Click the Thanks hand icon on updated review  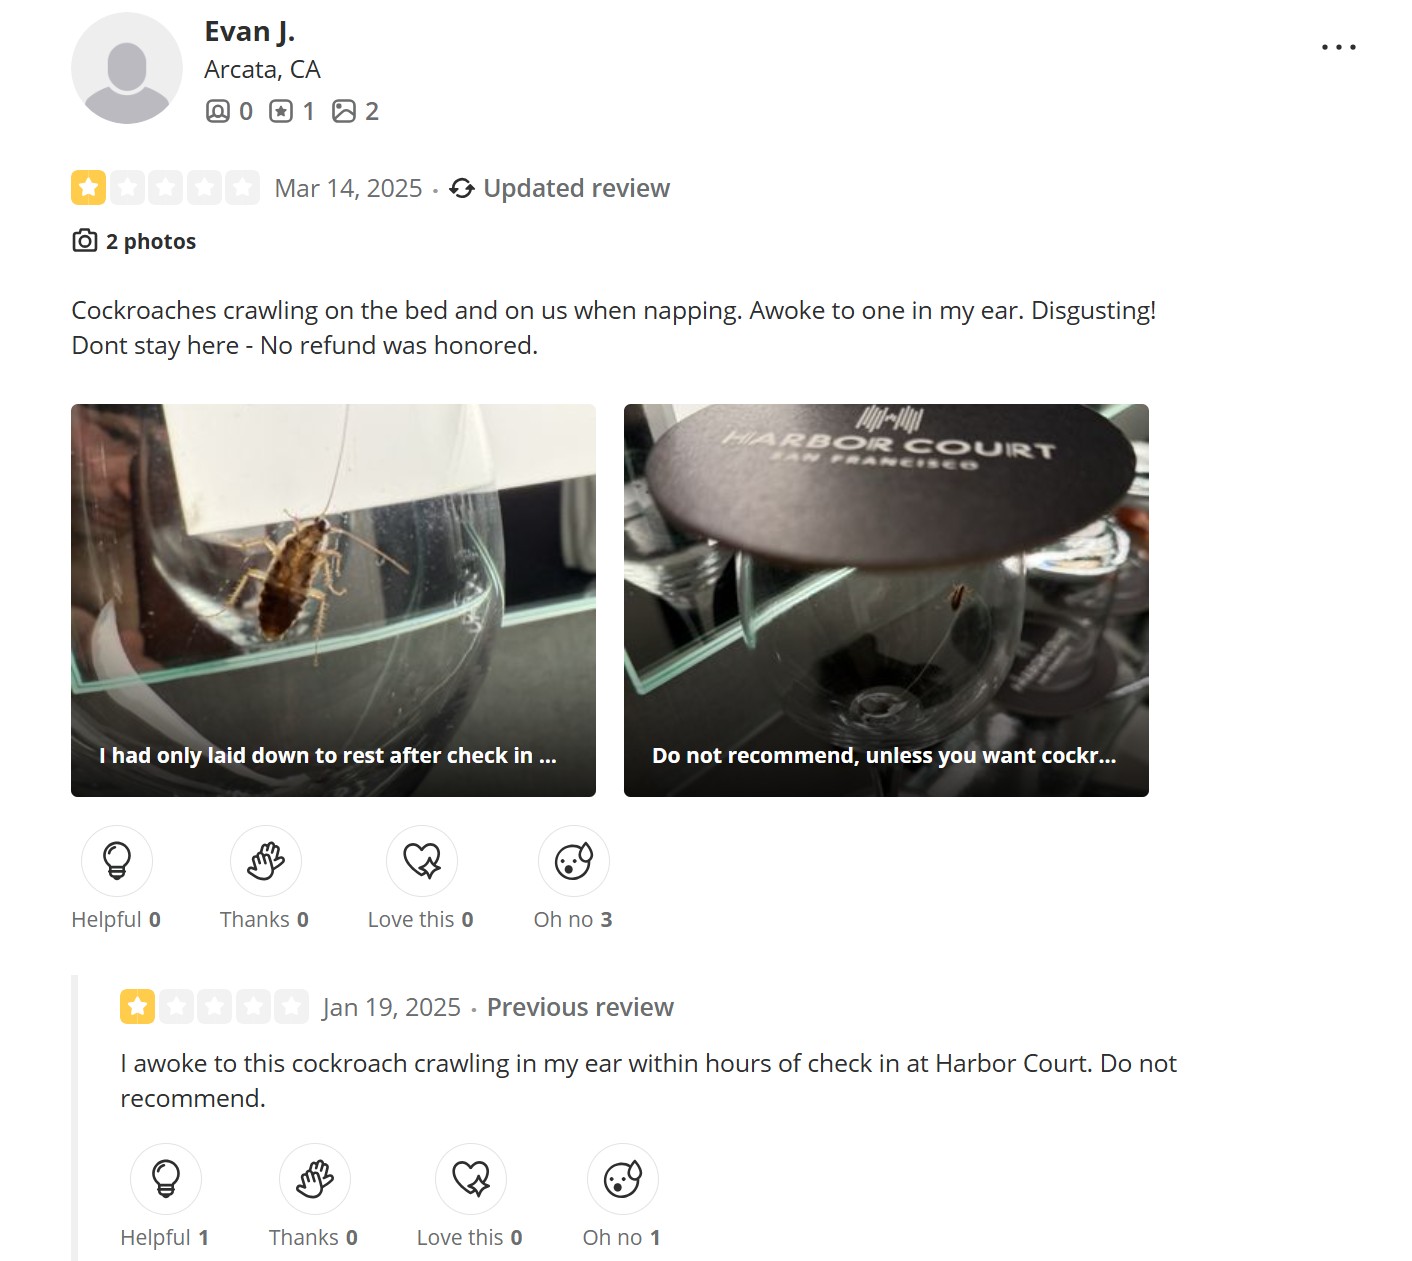[x=266, y=861]
